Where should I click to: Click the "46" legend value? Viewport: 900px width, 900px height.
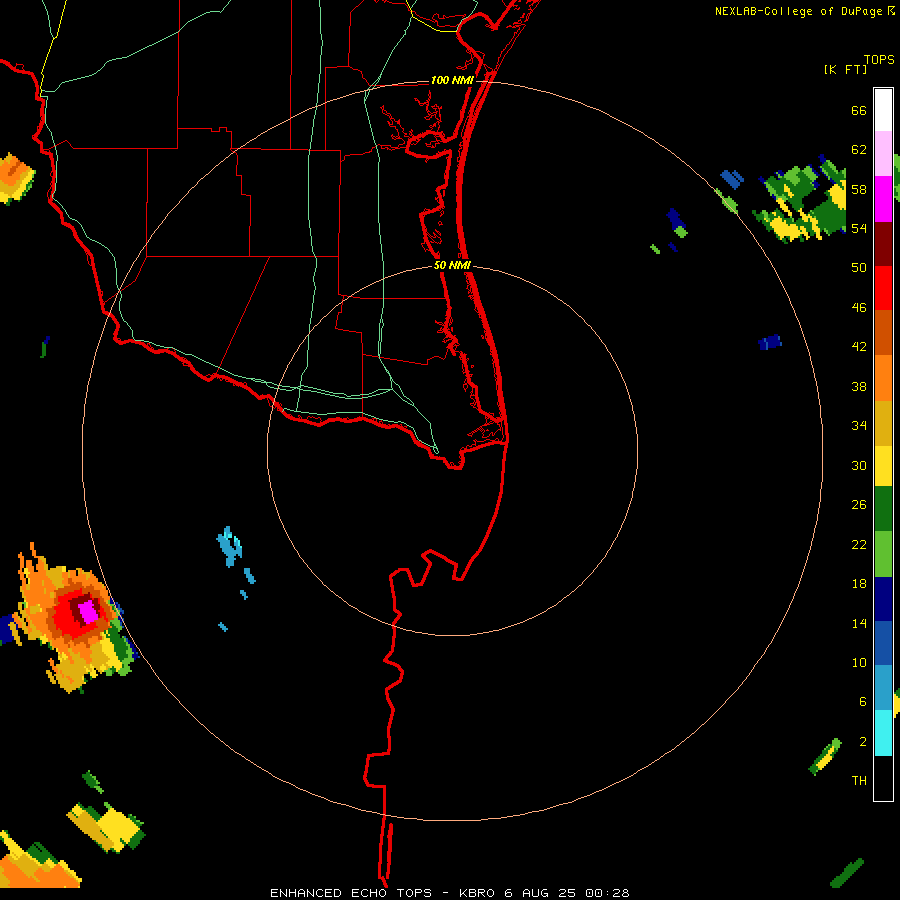click(859, 308)
